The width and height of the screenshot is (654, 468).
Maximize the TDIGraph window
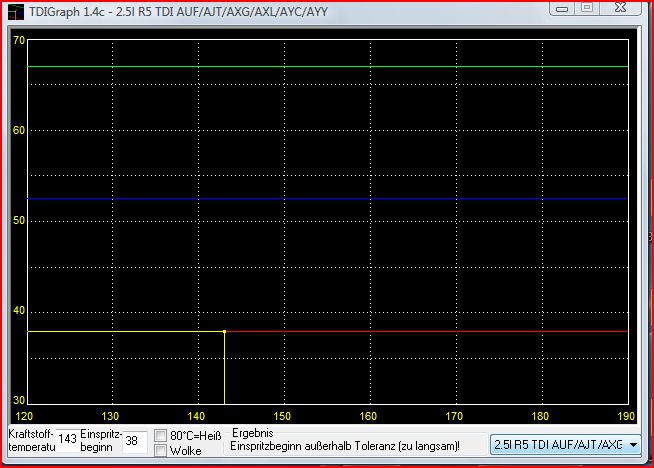tap(587, 8)
